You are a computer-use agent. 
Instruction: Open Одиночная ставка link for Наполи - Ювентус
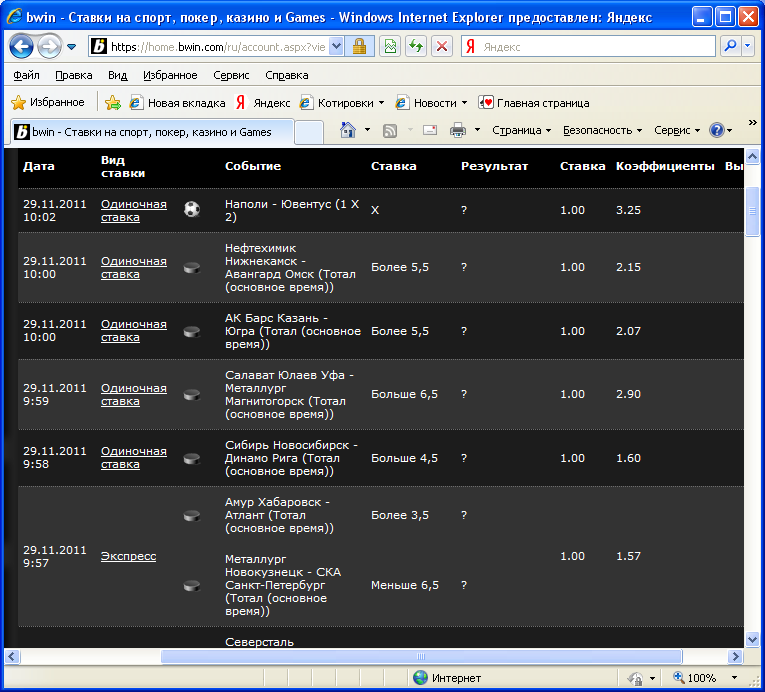pos(134,210)
